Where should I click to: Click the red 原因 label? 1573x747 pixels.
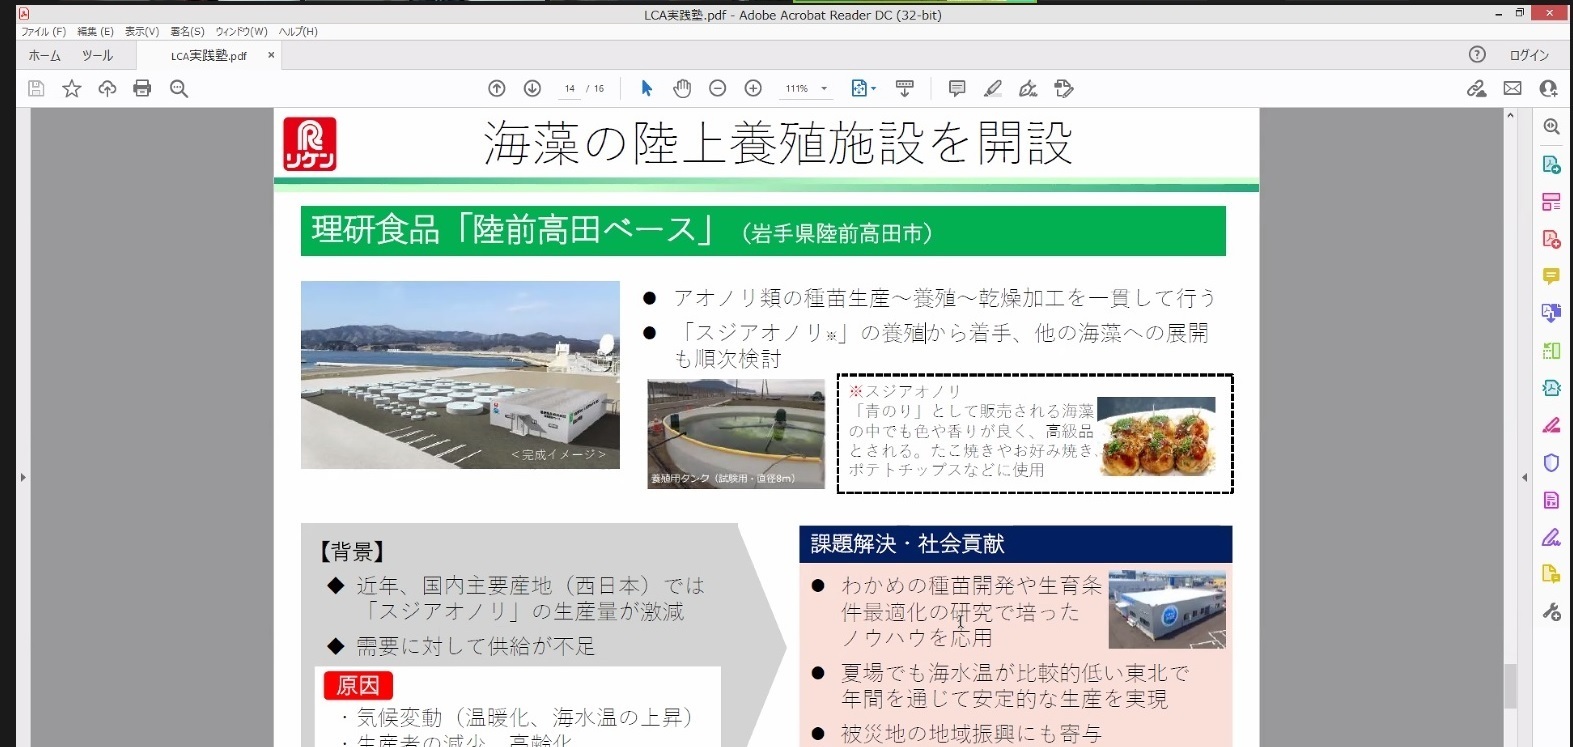coord(358,685)
